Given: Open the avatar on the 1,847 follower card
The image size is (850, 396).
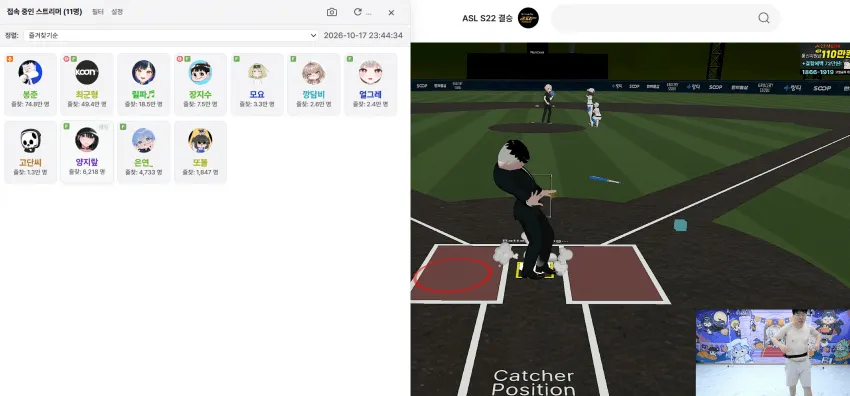Looking at the screenshot, I should tap(200, 140).
